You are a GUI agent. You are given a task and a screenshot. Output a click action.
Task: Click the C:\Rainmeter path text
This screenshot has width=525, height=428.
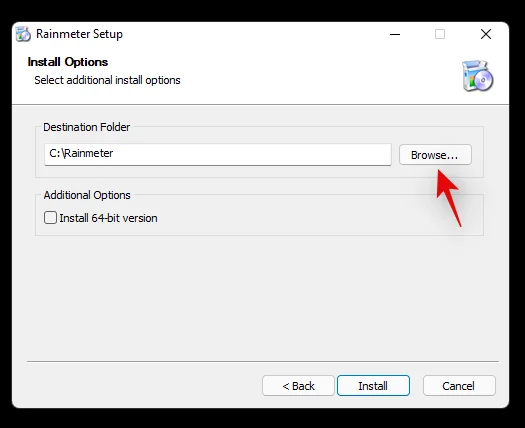(x=81, y=153)
